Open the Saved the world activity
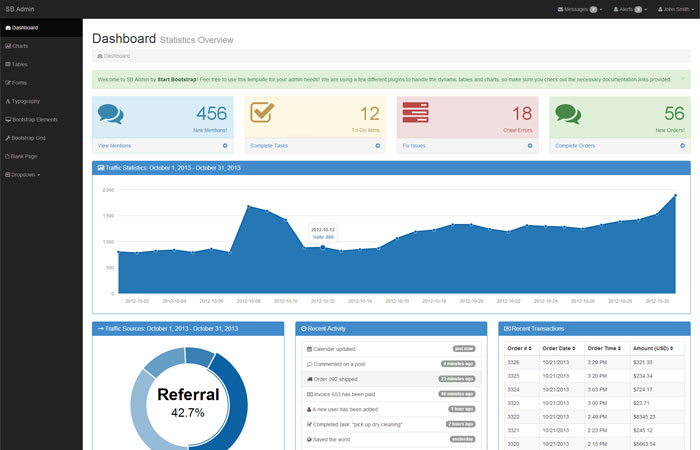Viewport: 700px width, 450px height. click(391, 440)
